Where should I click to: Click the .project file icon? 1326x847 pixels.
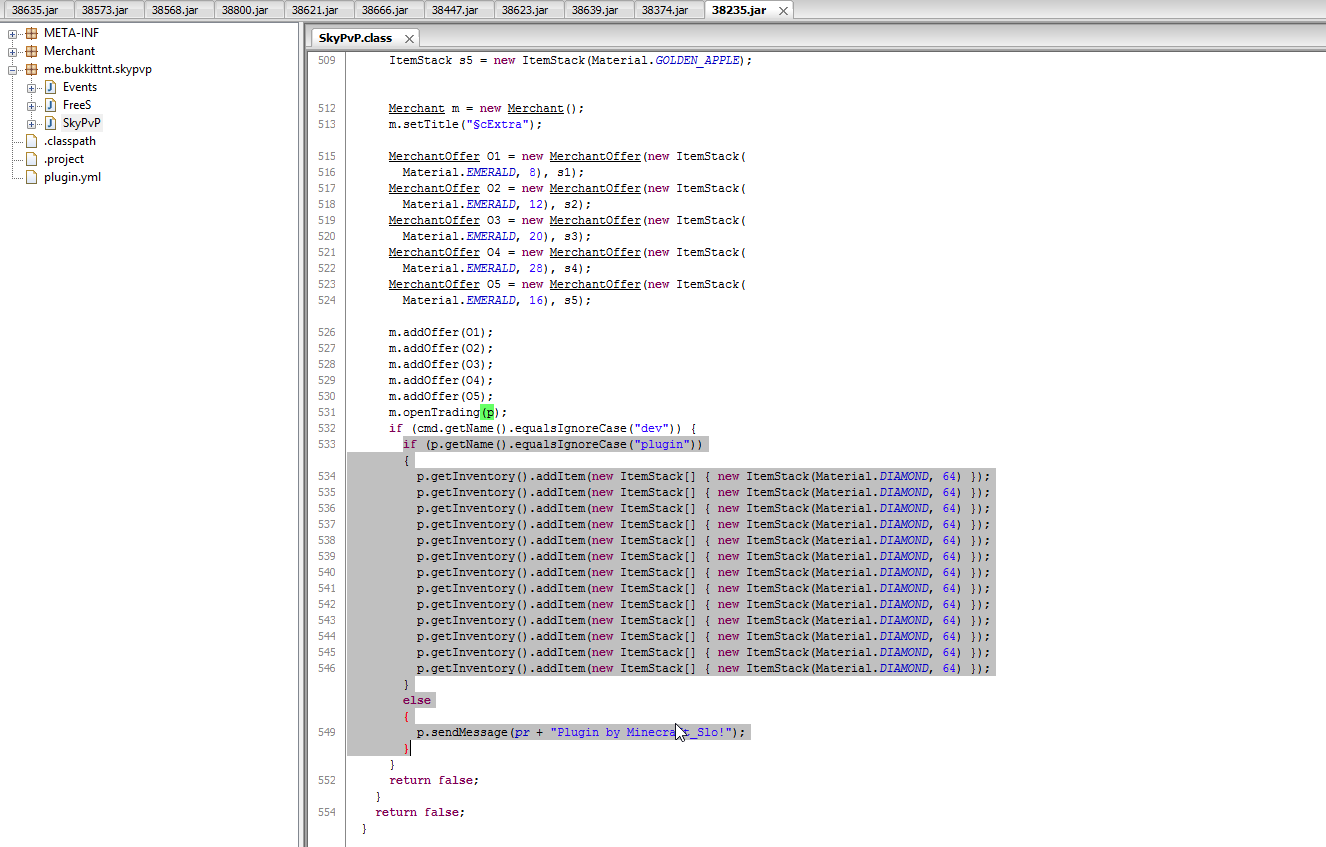click(31, 159)
